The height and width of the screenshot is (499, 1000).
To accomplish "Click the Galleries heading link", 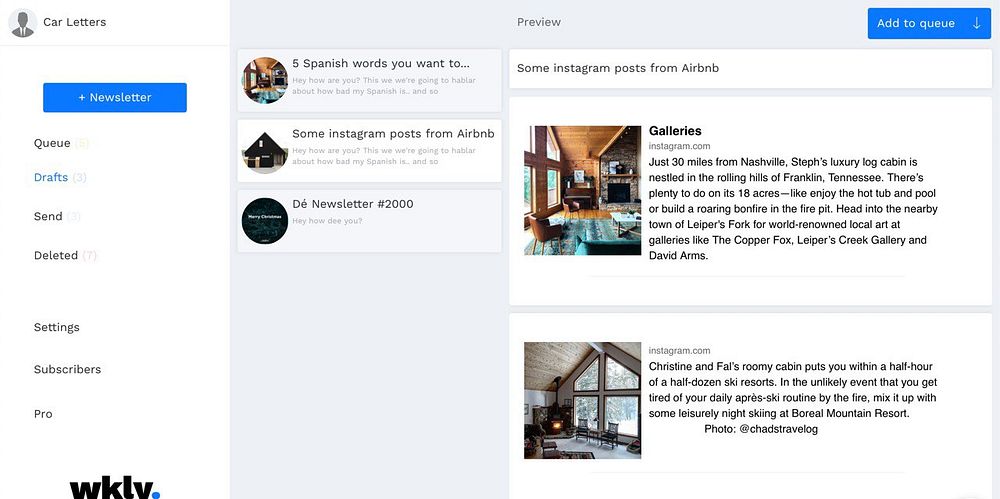I will (675, 131).
